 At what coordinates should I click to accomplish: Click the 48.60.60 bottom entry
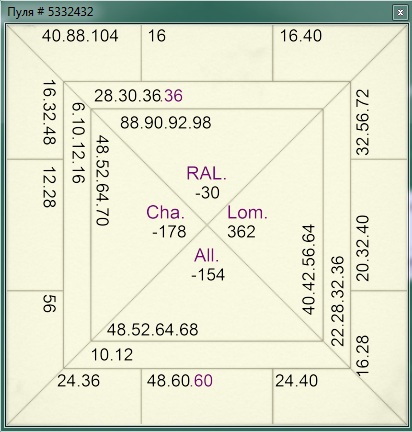[180, 381]
